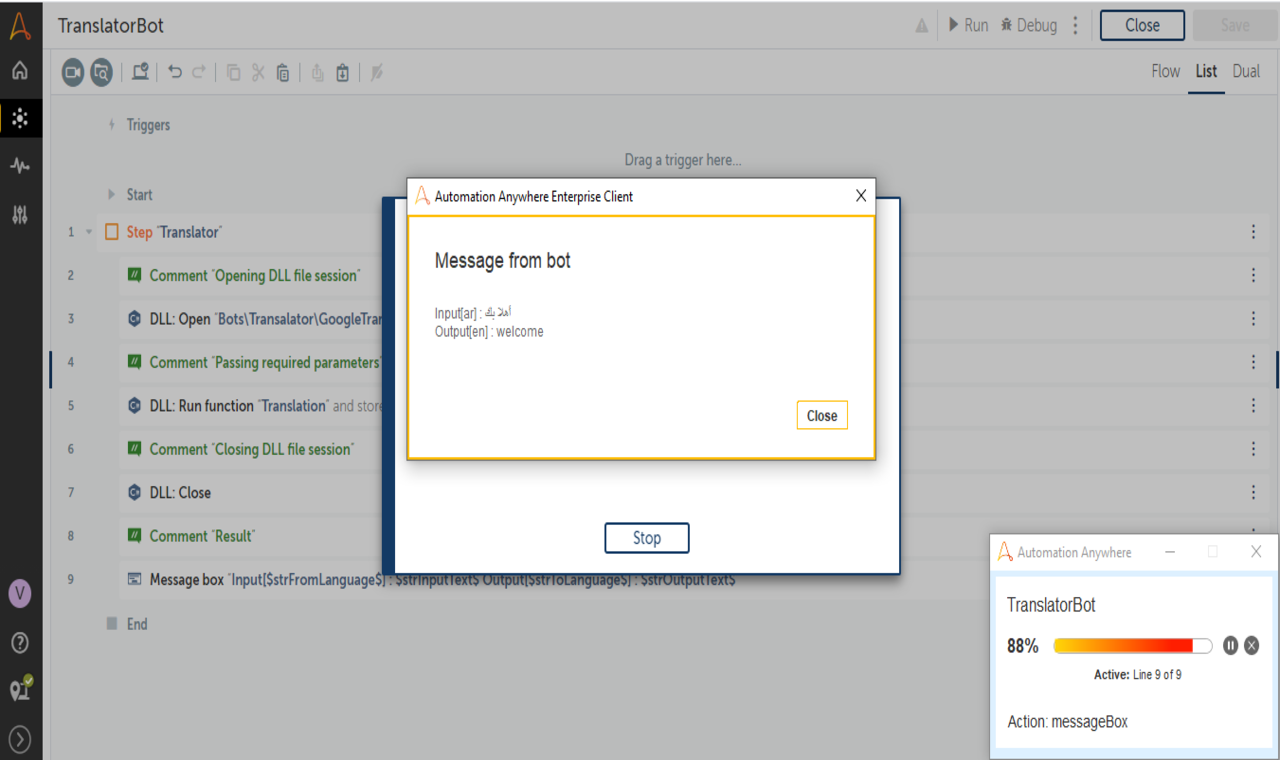Collapse the Step "Translator" arrow
The image size is (1280, 760).
tap(88, 232)
